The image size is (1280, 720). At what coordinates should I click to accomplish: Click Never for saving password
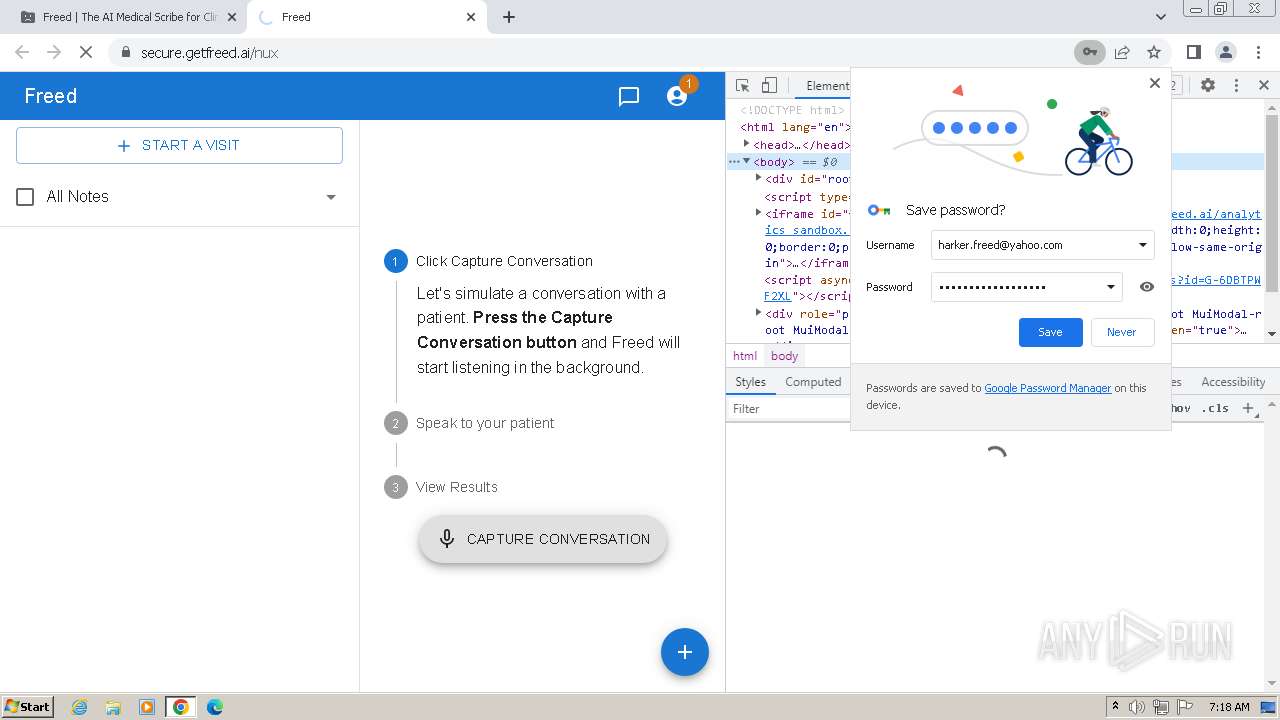[x=1121, y=332]
